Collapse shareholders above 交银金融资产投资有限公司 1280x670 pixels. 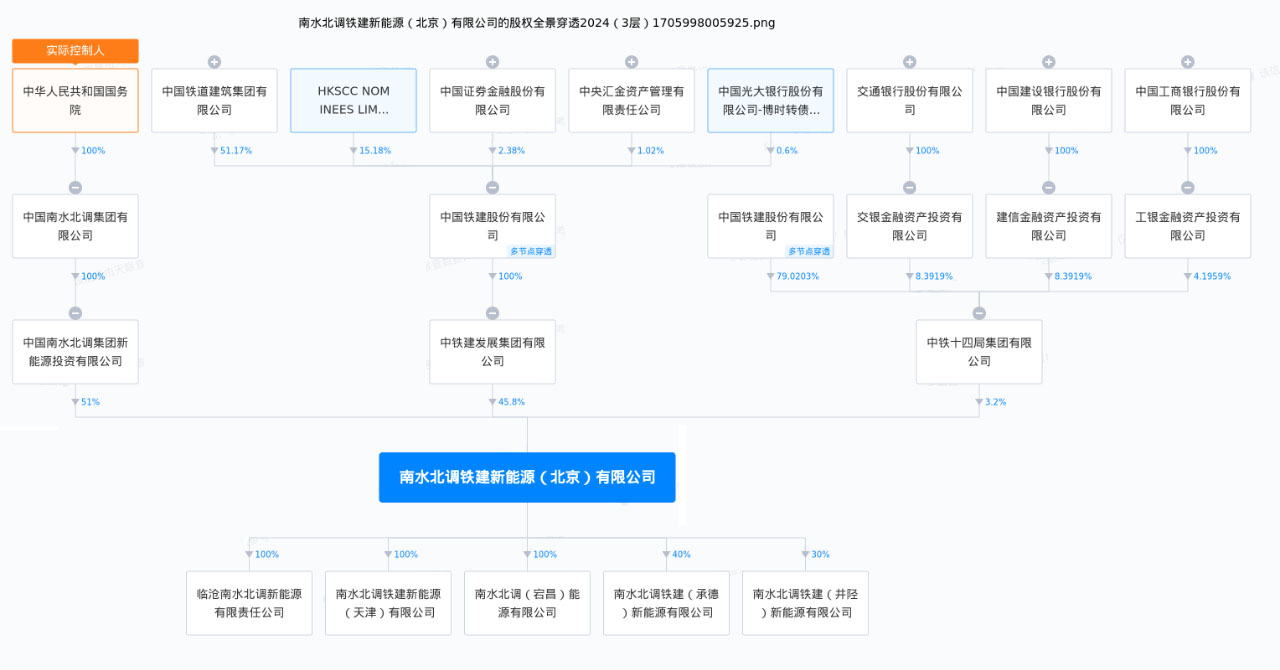click(909, 188)
